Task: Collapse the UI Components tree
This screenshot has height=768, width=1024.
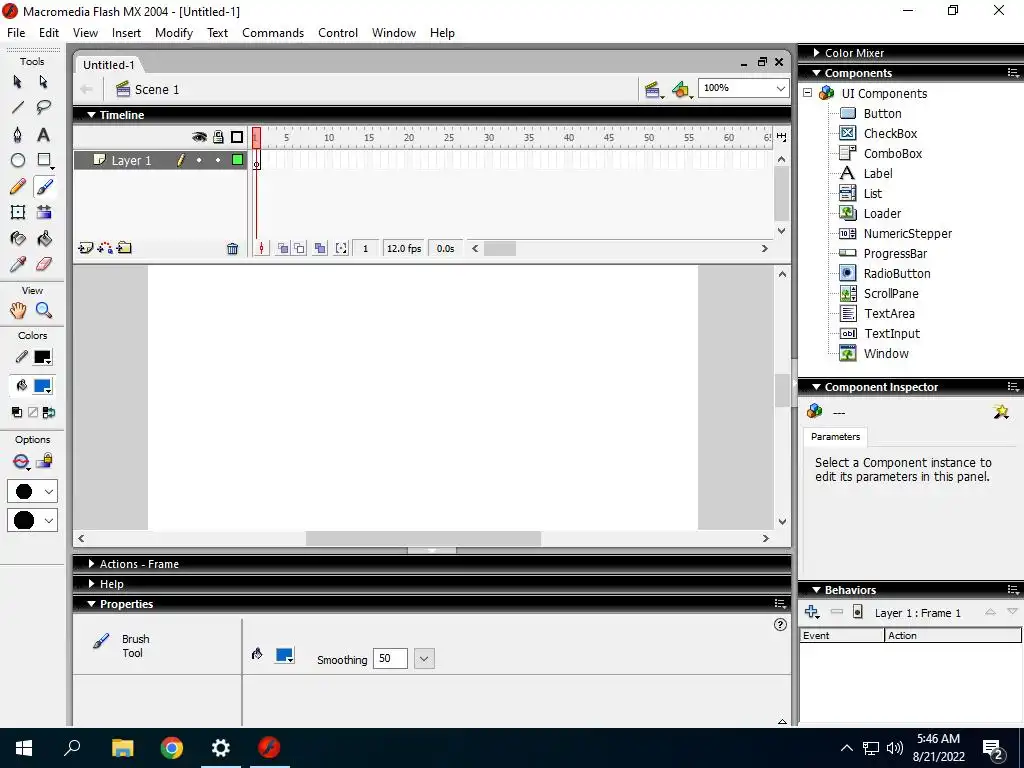Action: [808, 93]
